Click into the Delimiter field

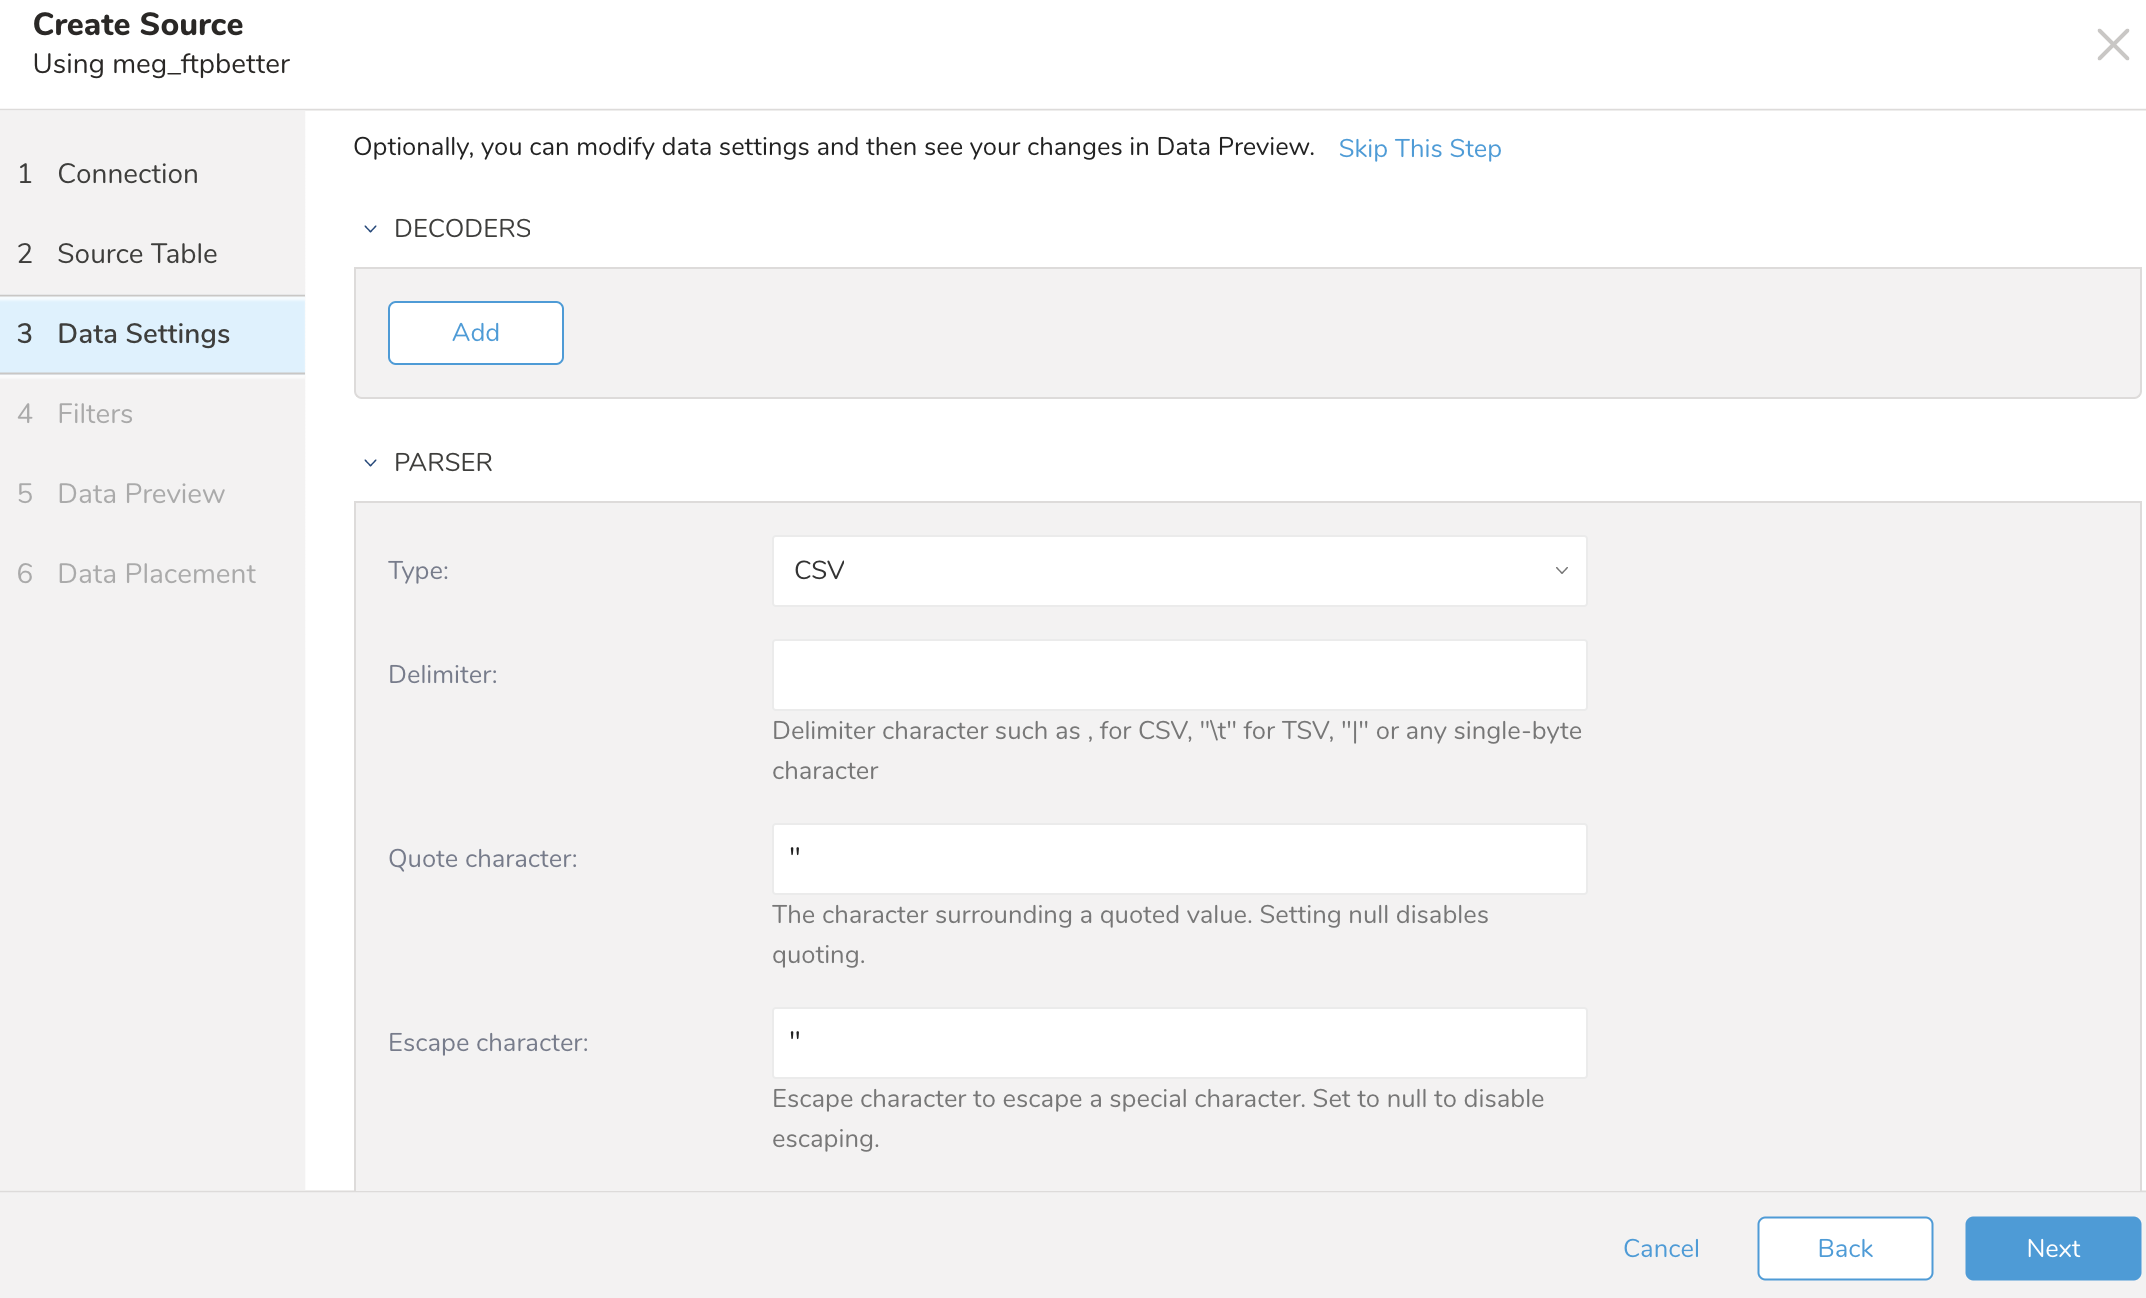(x=1178, y=675)
